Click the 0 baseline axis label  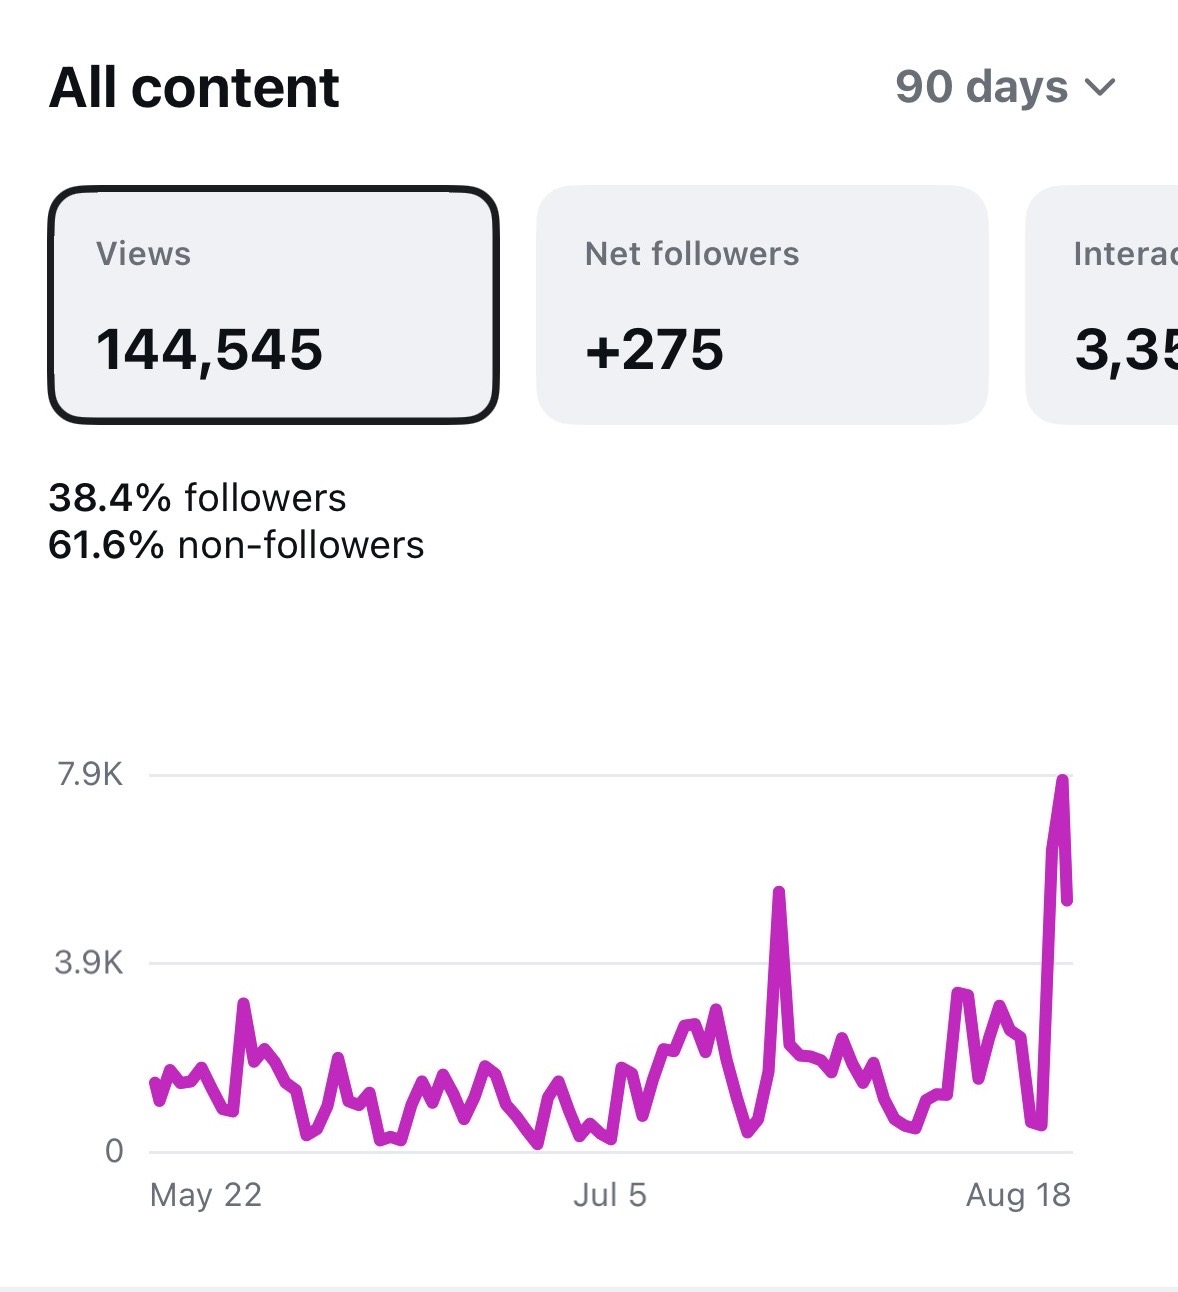[114, 1151]
